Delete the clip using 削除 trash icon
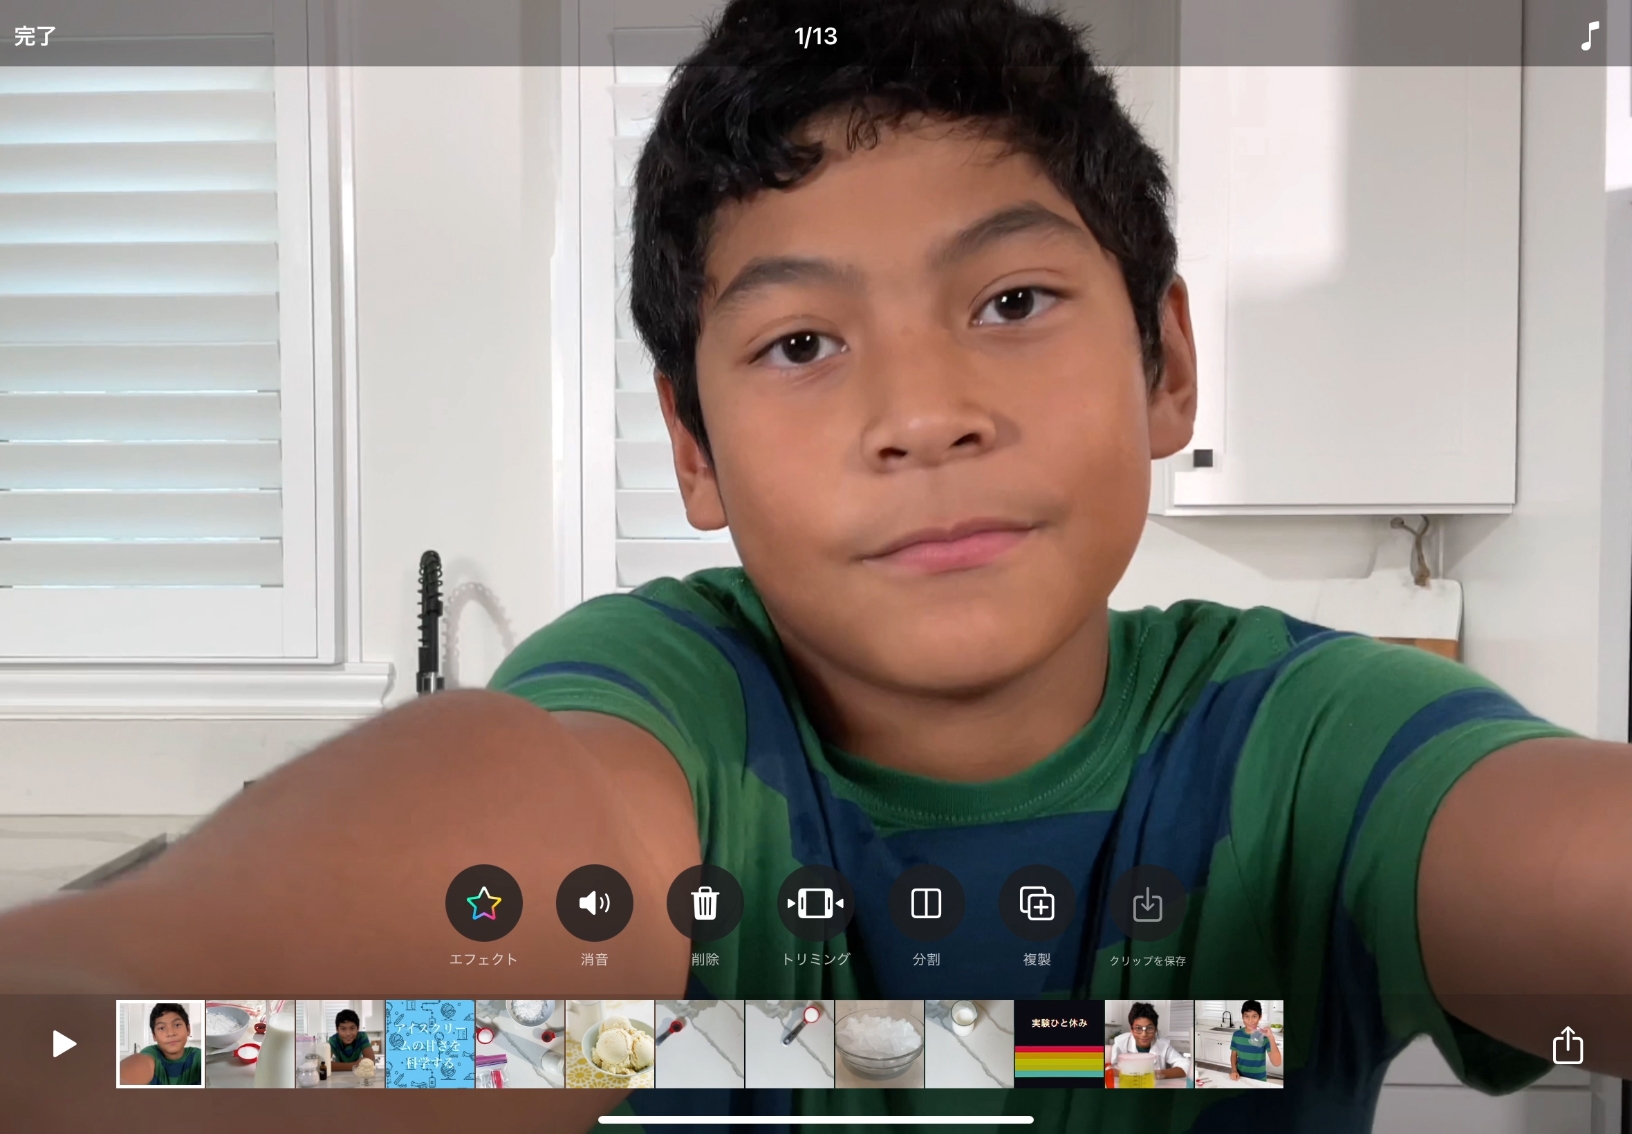Screen dimensions: 1632x1134 coord(705,903)
